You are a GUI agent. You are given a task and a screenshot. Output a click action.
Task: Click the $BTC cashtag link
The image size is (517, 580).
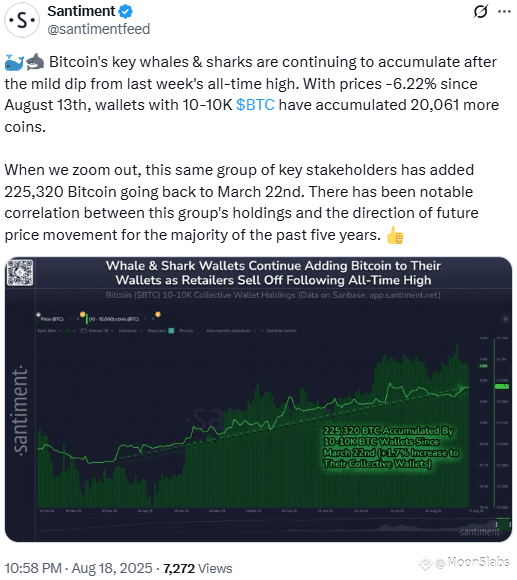click(x=255, y=105)
